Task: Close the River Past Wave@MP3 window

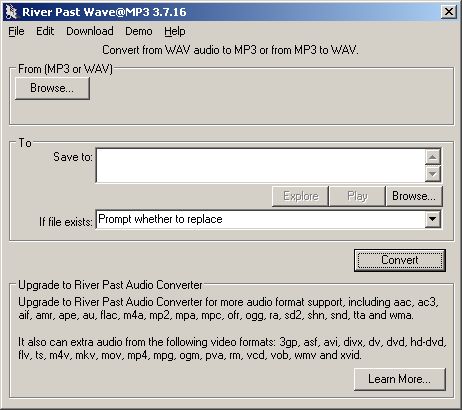Action: tap(449, 12)
